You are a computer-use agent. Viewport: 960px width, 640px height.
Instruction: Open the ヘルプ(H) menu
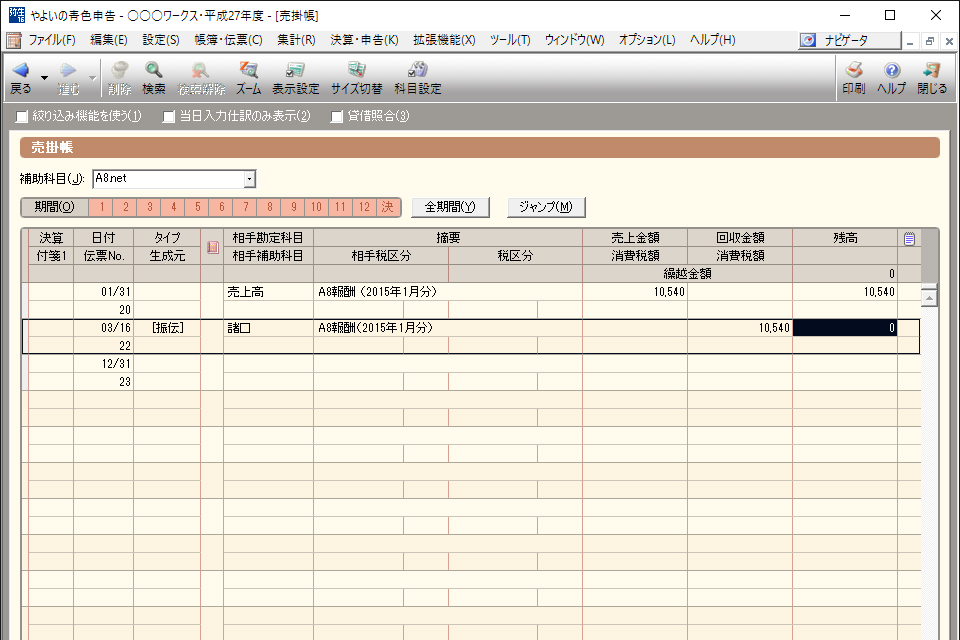coord(713,40)
